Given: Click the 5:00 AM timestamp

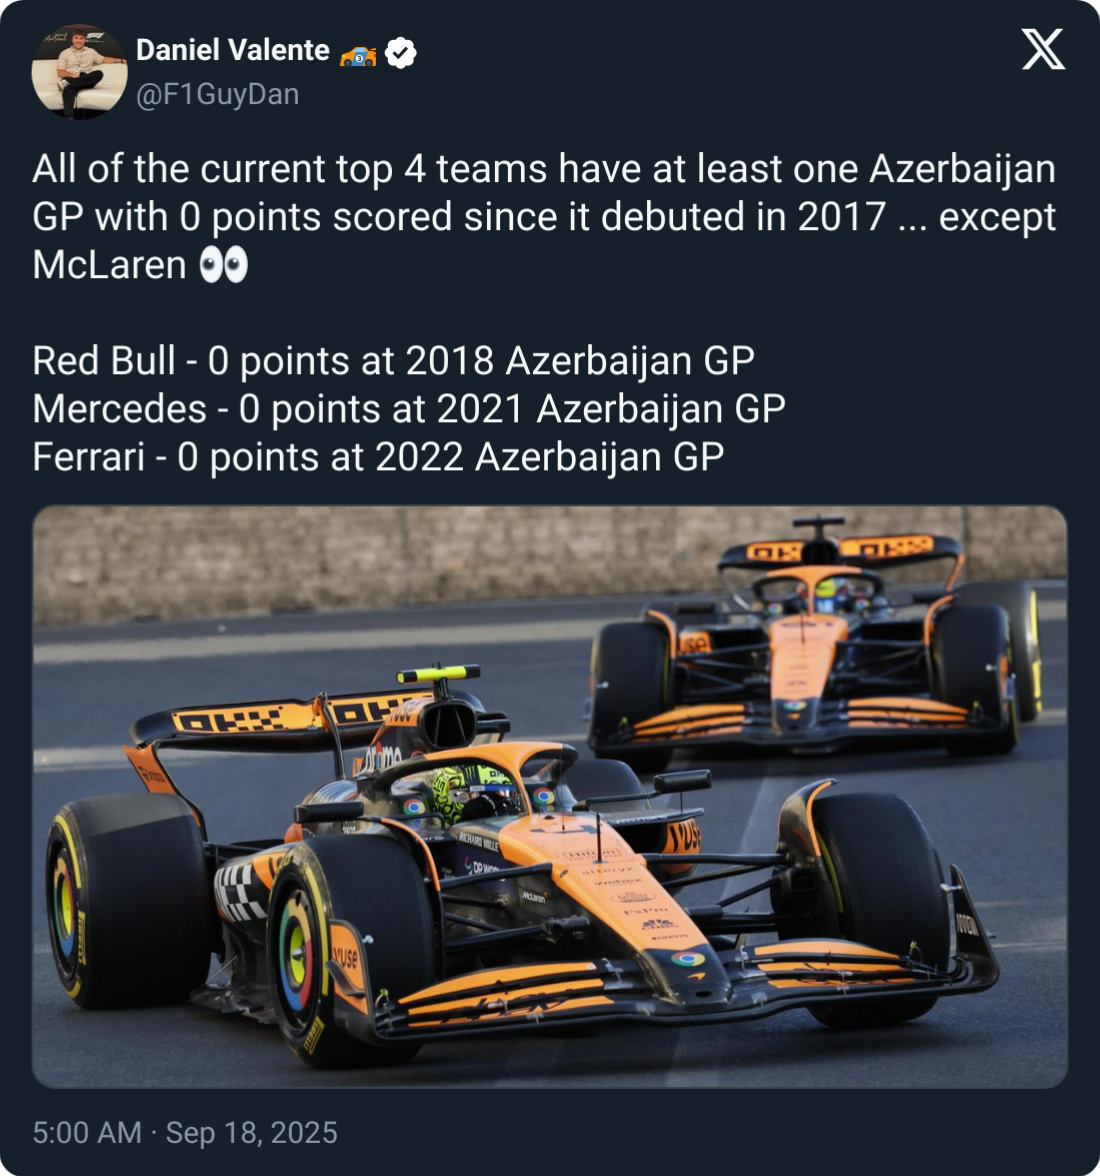Looking at the screenshot, I should coord(87,1132).
